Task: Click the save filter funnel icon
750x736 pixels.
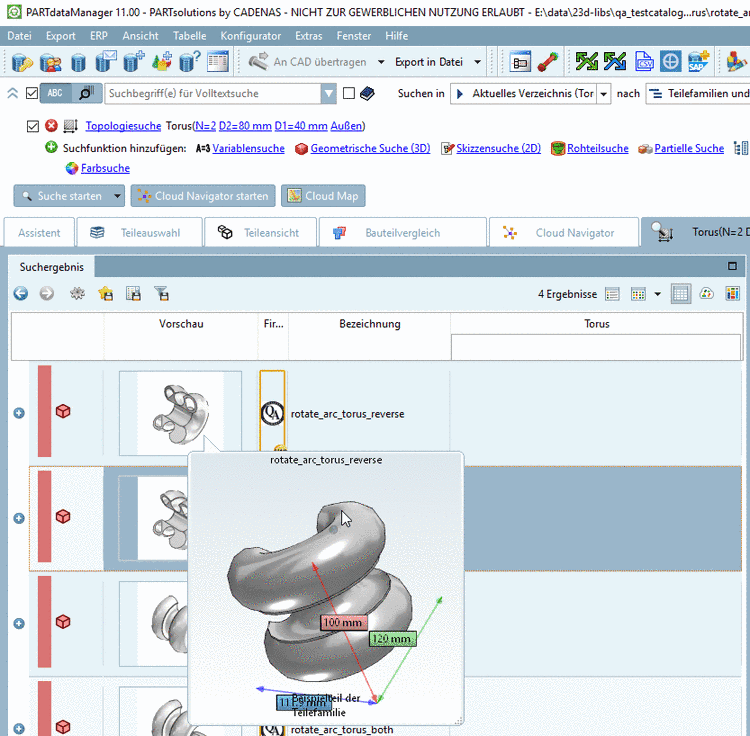Action: (161, 294)
